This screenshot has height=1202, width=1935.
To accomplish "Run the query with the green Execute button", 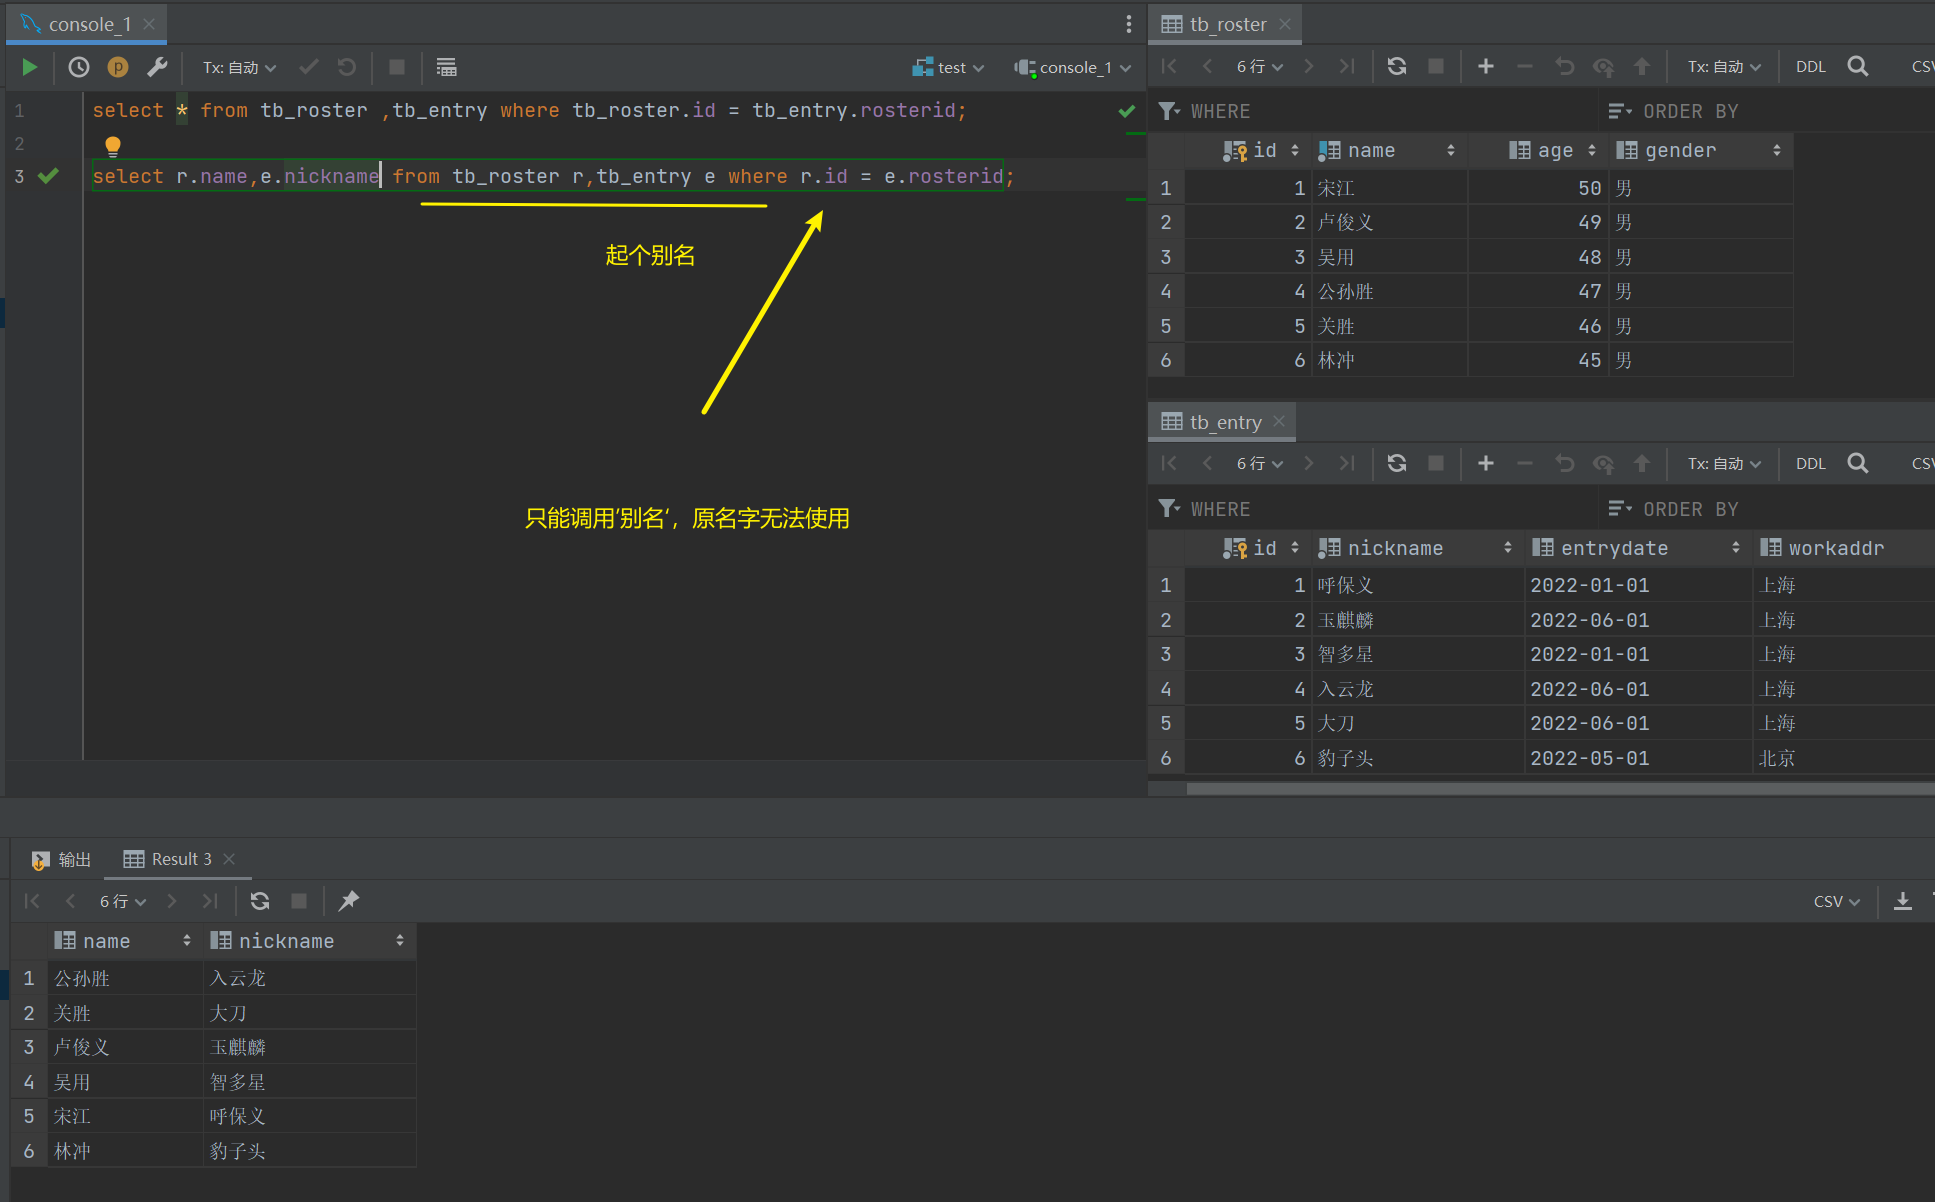I will 29,67.
